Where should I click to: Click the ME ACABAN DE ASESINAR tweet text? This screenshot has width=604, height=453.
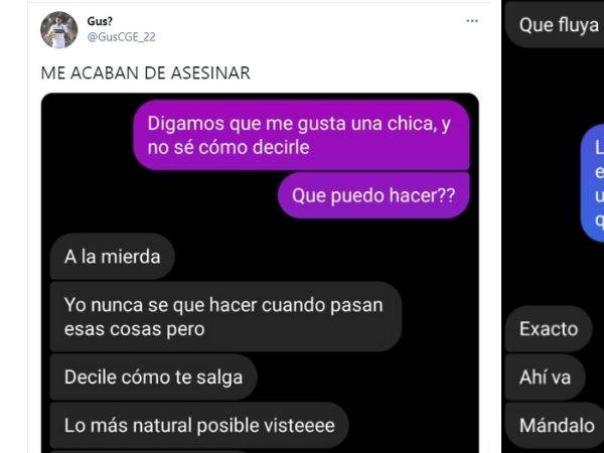point(146,73)
